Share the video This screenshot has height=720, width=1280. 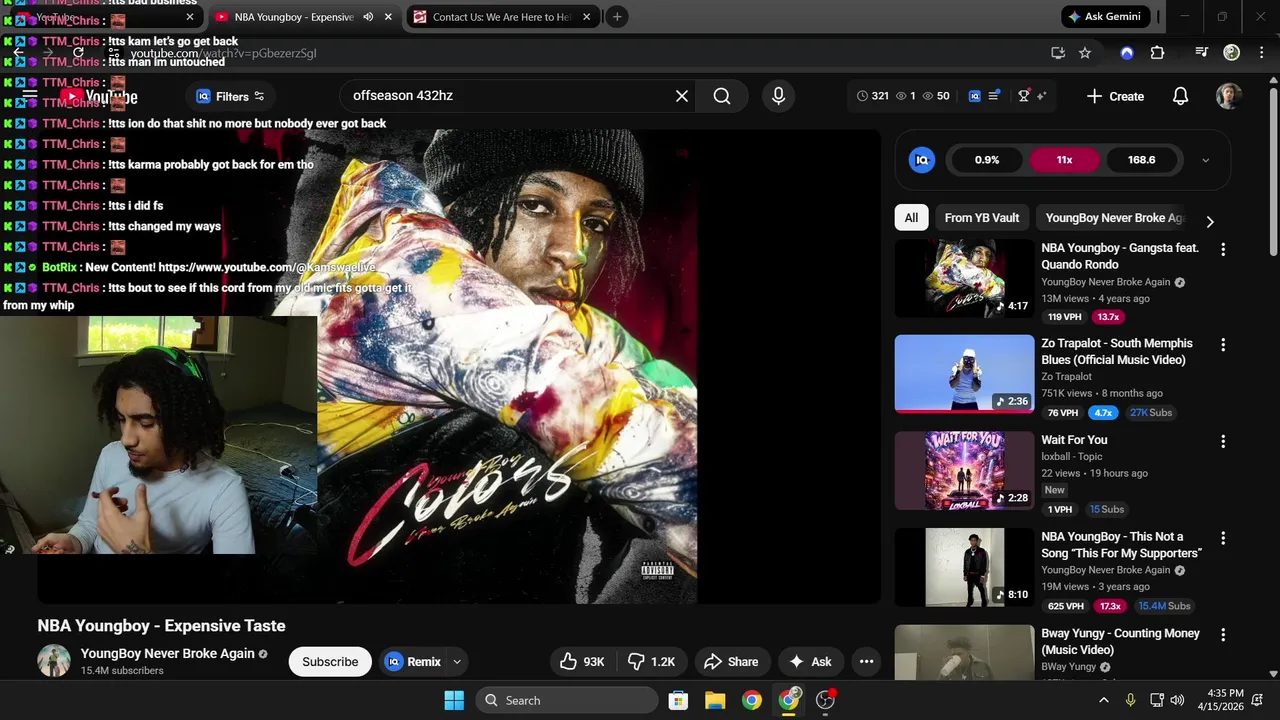point(732,661)
